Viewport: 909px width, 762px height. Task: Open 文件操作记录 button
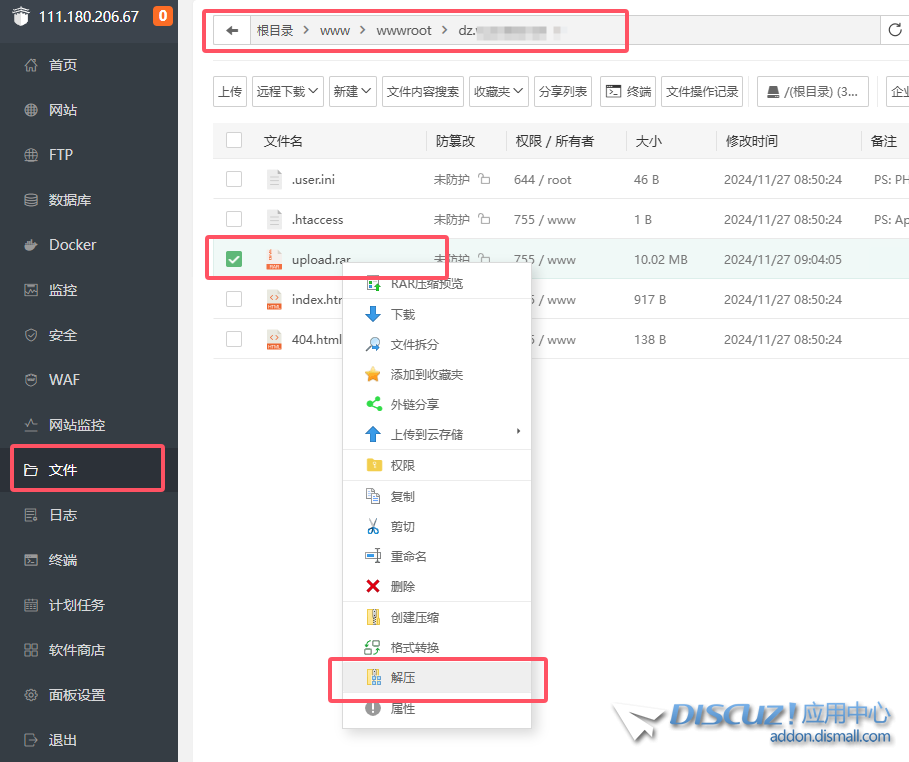click(x=703, y=91)
